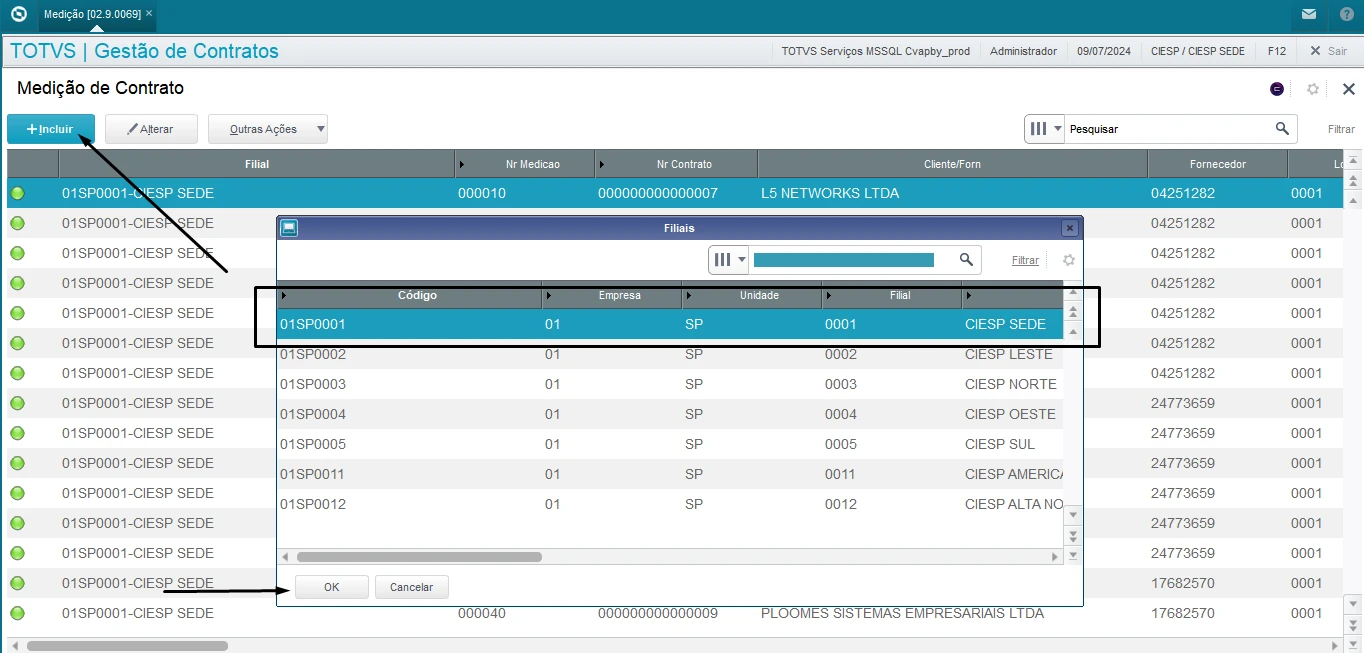Open the mail envelope icon in top bar
The image size is (1364, 653).
click(1308, 15)
